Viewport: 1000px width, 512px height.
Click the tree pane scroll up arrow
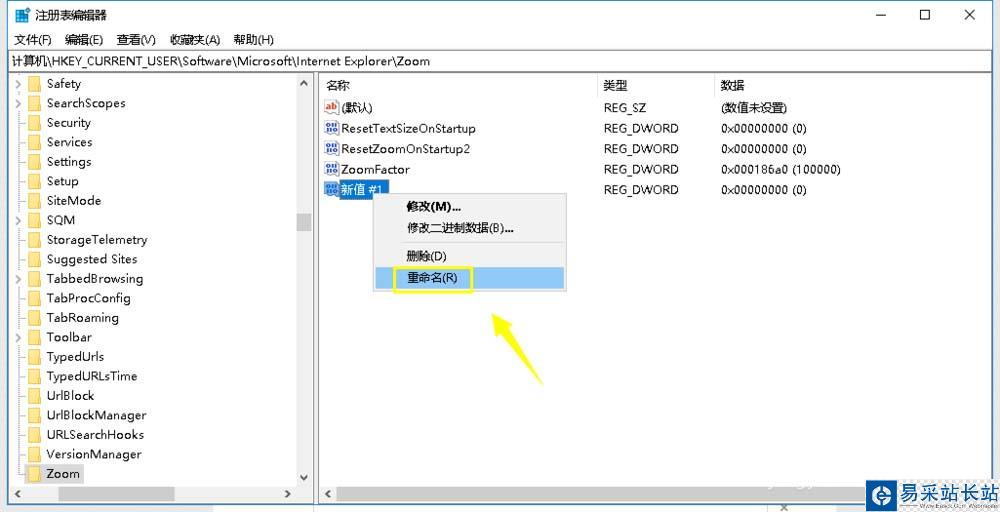[304, 82]
